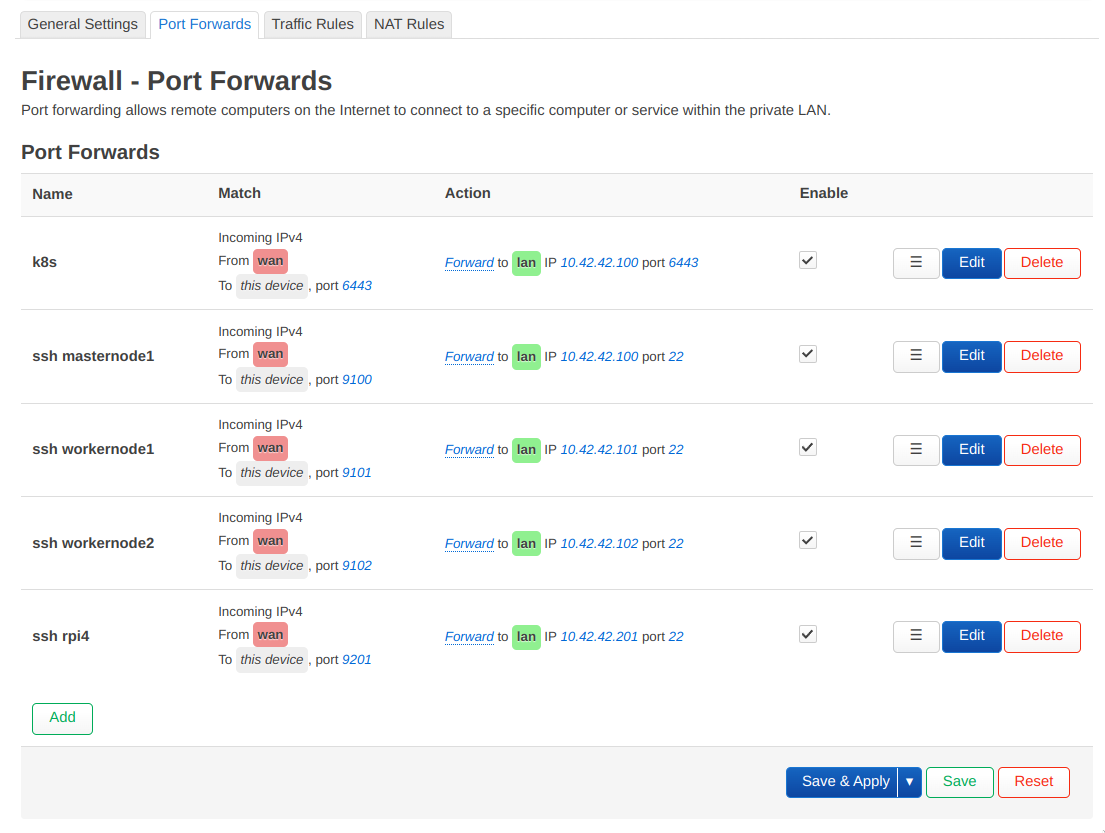Viewport: 1105px width, 833px height.
Task: Click the wan zone badge for ssh rpi4
Action: (x=270, y=635)
